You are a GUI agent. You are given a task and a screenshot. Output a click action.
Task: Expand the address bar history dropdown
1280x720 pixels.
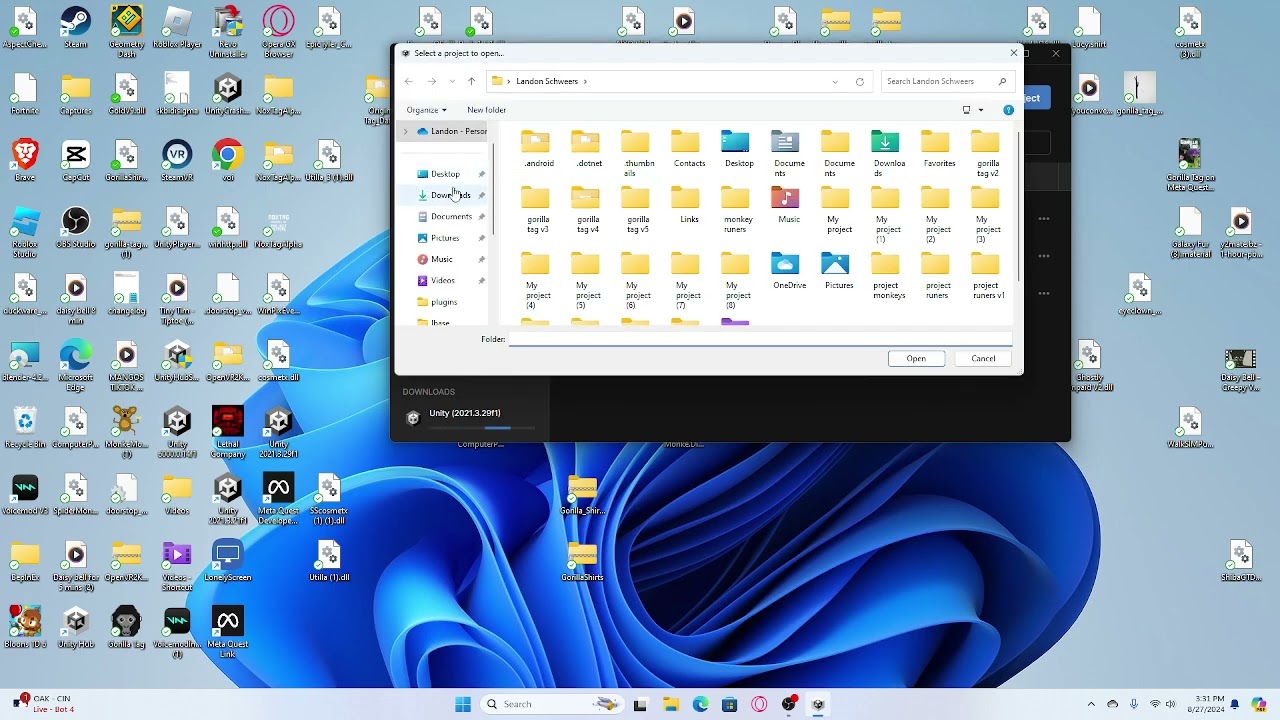click(x=835, y=82)
